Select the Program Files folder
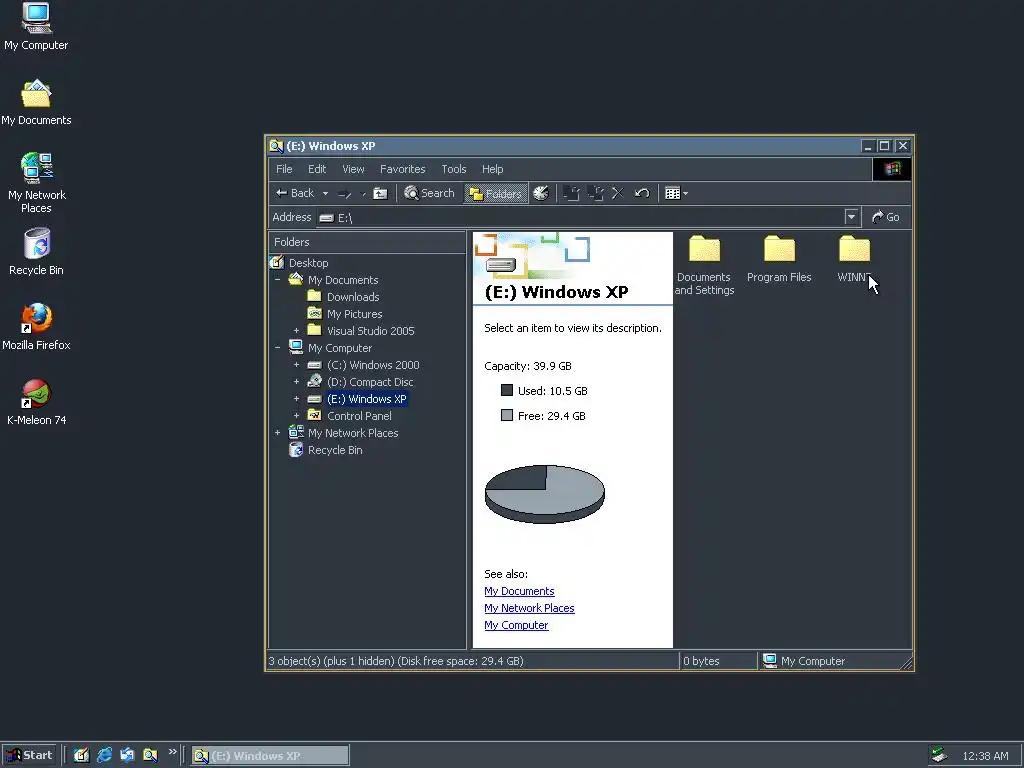This screenshot has width=1024, height=768. coord(779,259)
